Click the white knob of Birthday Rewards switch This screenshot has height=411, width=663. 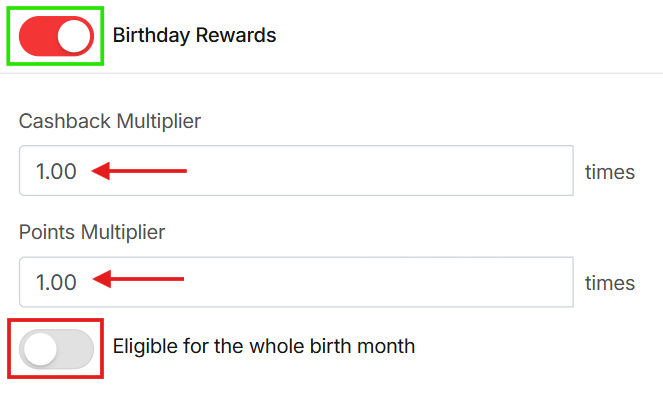point(74,36)
